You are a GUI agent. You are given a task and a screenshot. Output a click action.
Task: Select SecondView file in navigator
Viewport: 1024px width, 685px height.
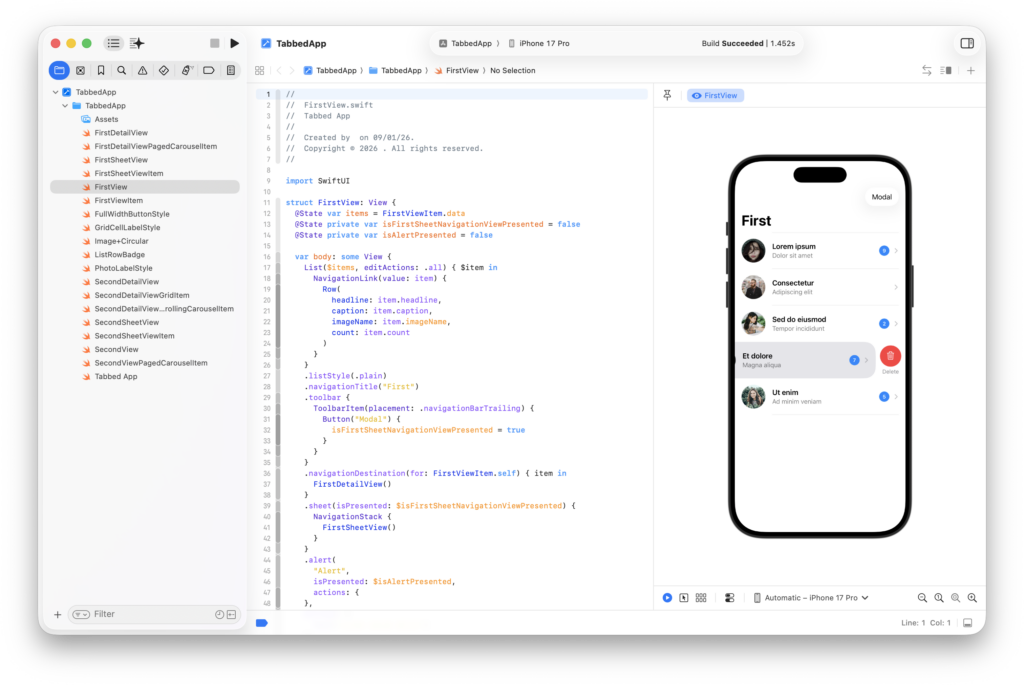point(116,349)
